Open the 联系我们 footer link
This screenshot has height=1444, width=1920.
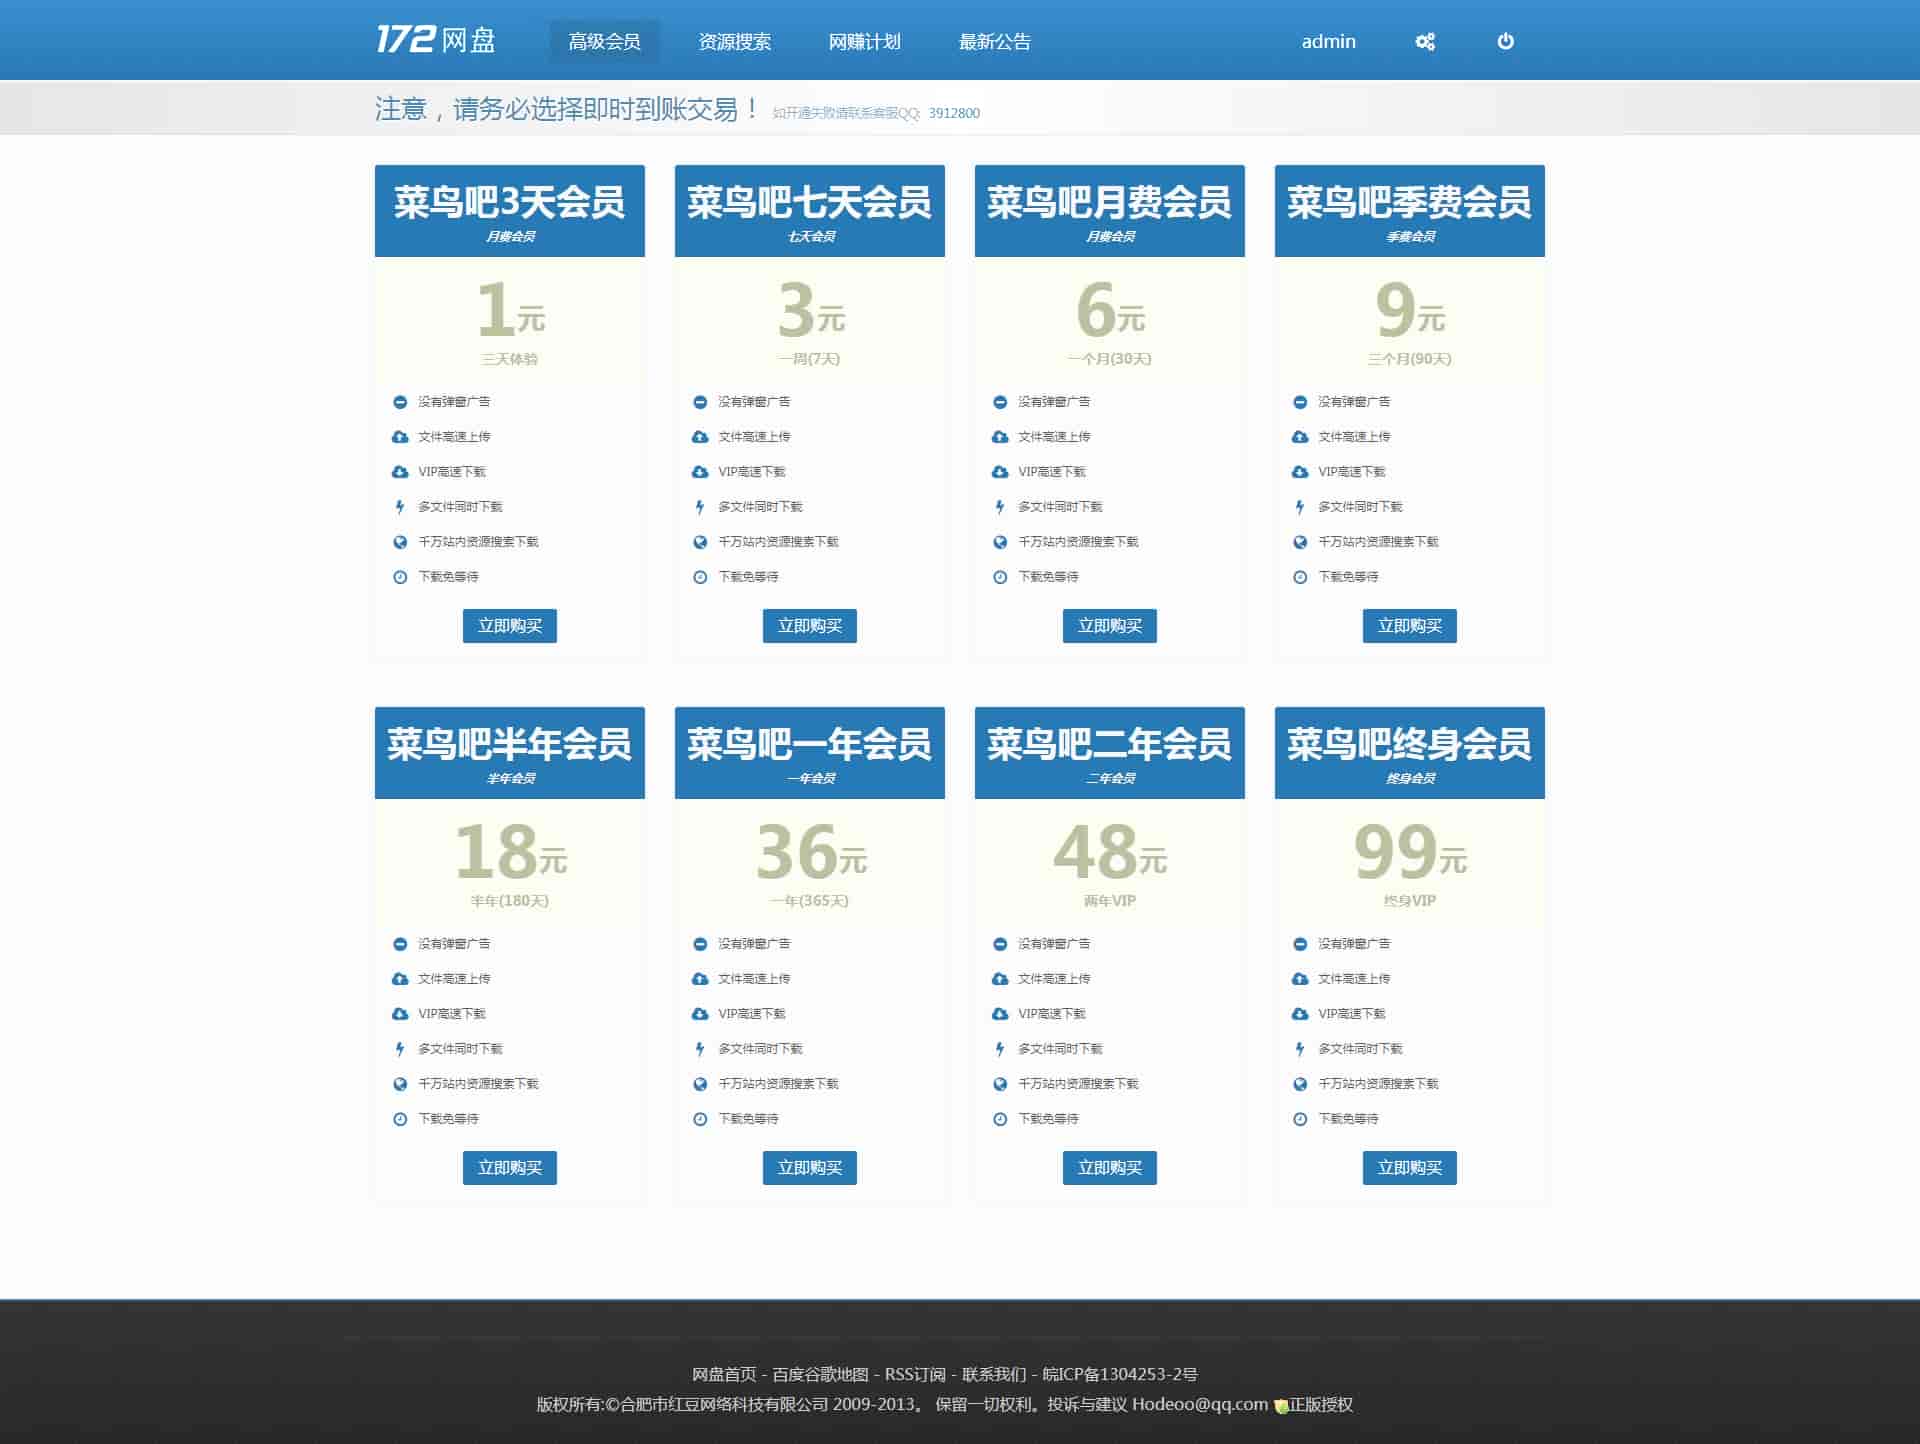[x=994, y=1374]
